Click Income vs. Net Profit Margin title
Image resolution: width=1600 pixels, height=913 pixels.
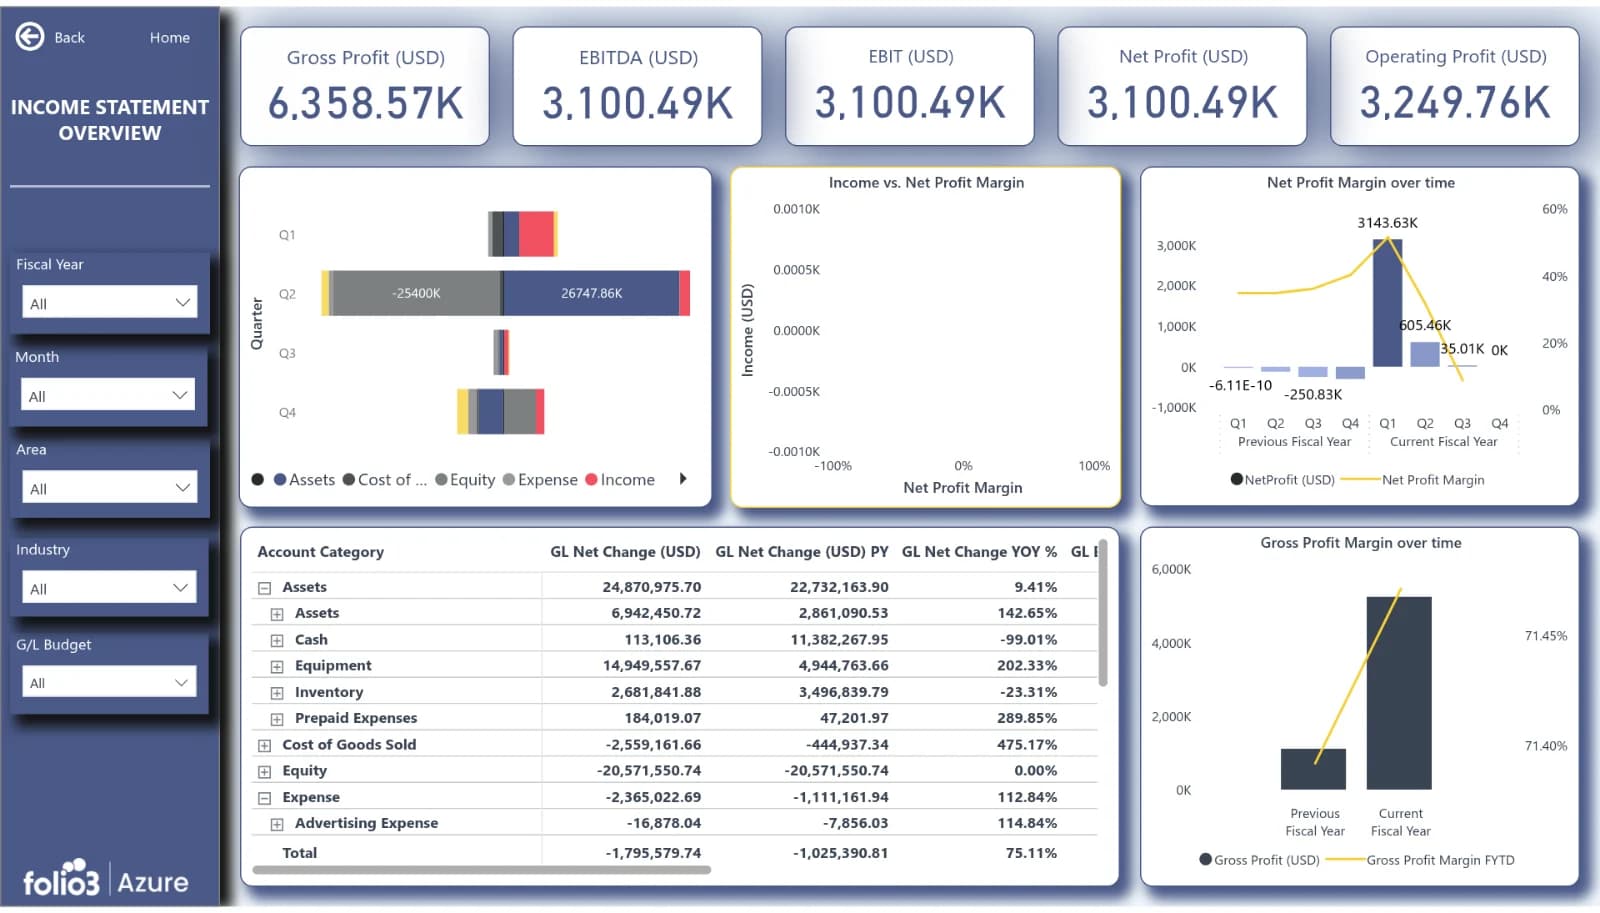click(926, 183)
